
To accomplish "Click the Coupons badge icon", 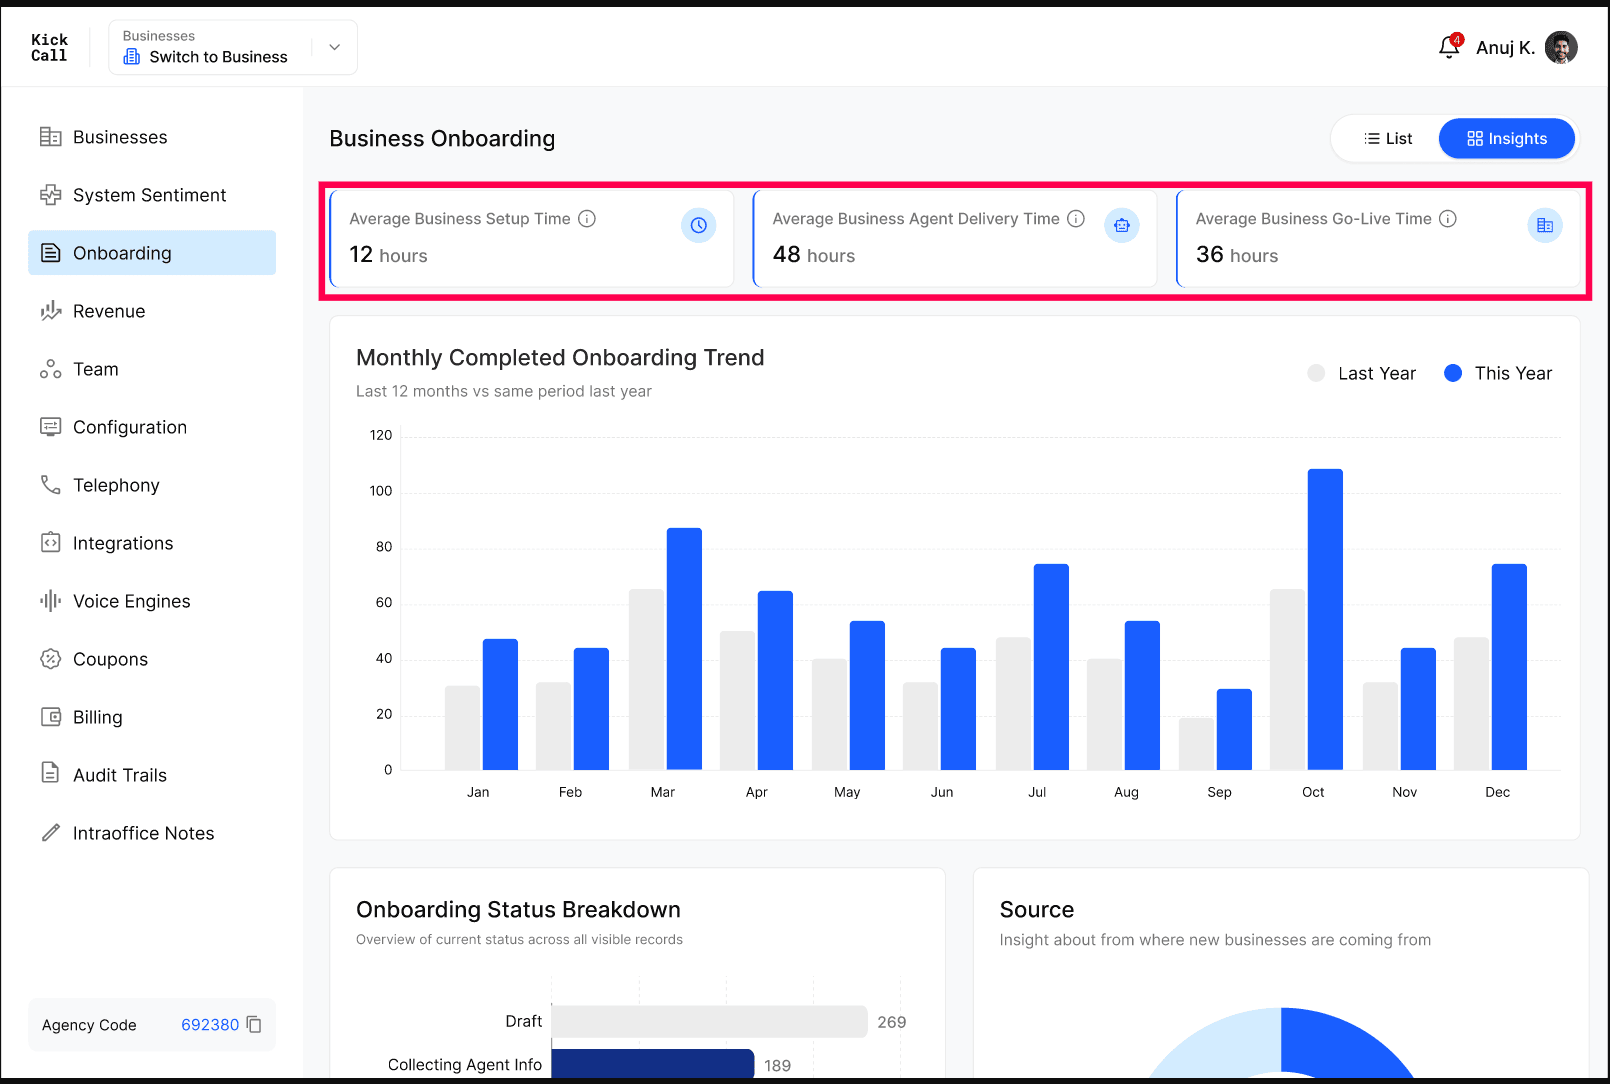I will (x=50, y=659).
